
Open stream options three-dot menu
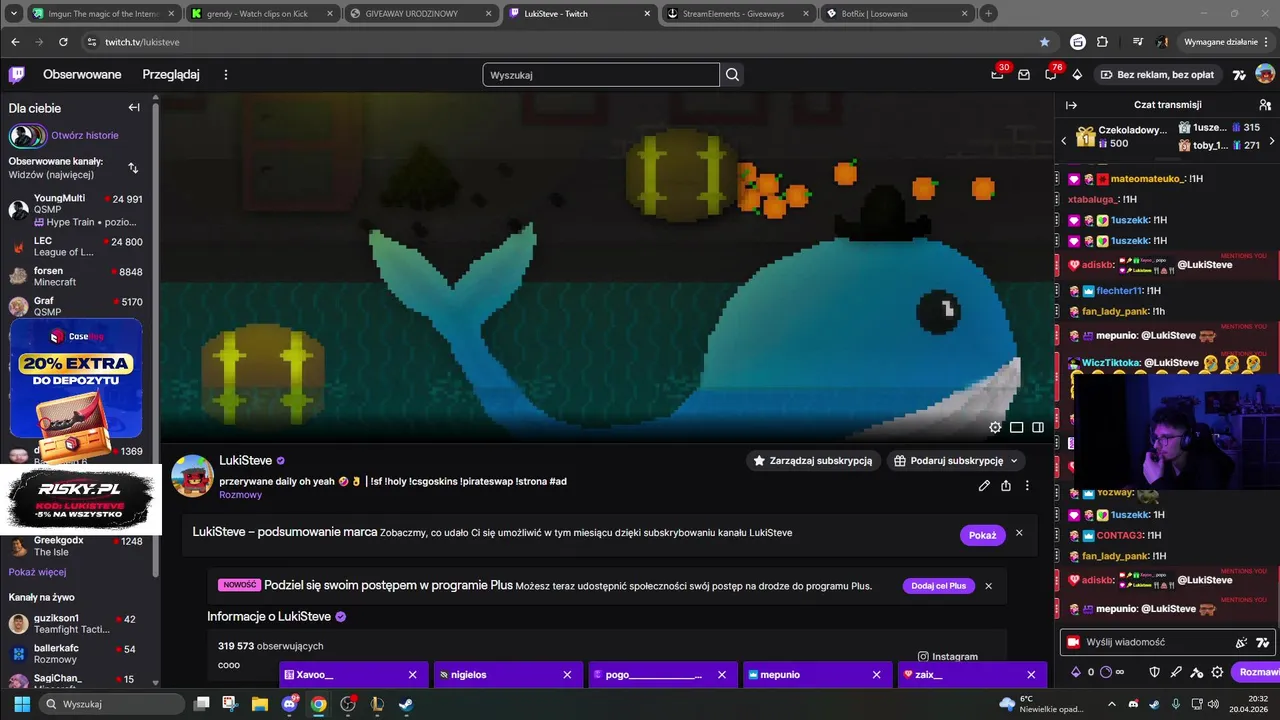[x=1027, y=486]
